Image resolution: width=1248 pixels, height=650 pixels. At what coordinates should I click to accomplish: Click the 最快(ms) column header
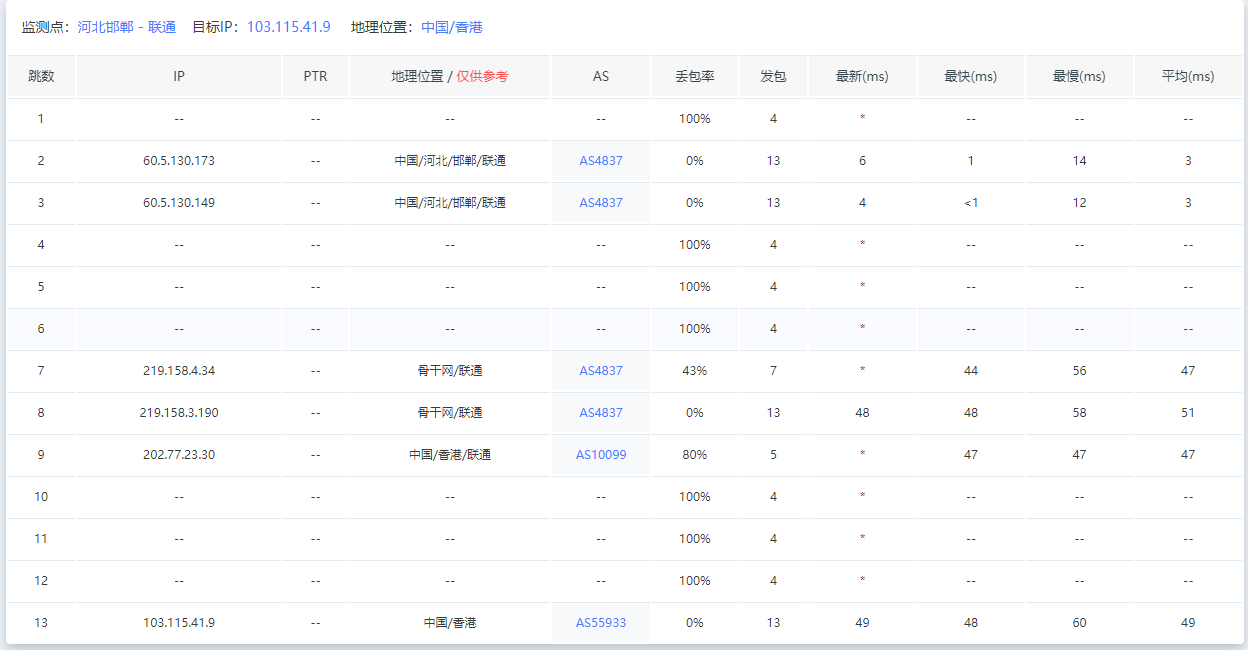tap(970, 77)
